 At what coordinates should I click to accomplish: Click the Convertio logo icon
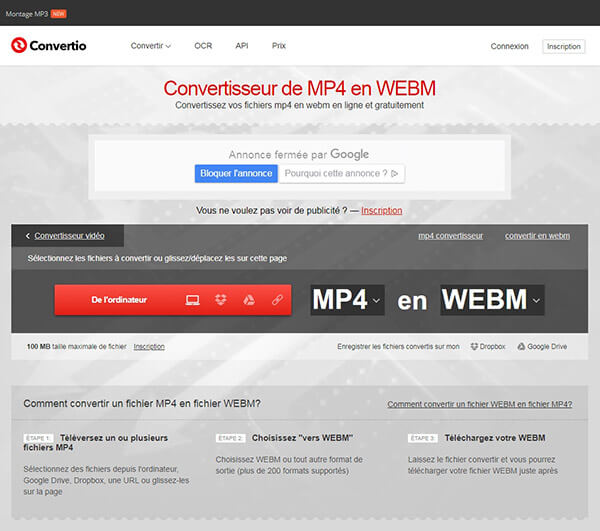(19, 46)
